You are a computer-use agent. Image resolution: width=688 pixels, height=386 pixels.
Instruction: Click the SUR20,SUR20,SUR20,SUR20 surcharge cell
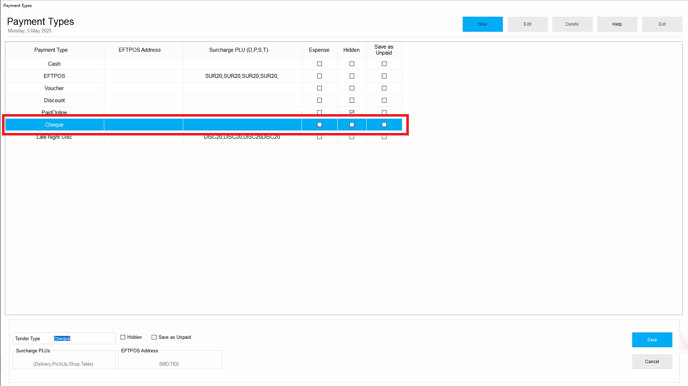242,76
